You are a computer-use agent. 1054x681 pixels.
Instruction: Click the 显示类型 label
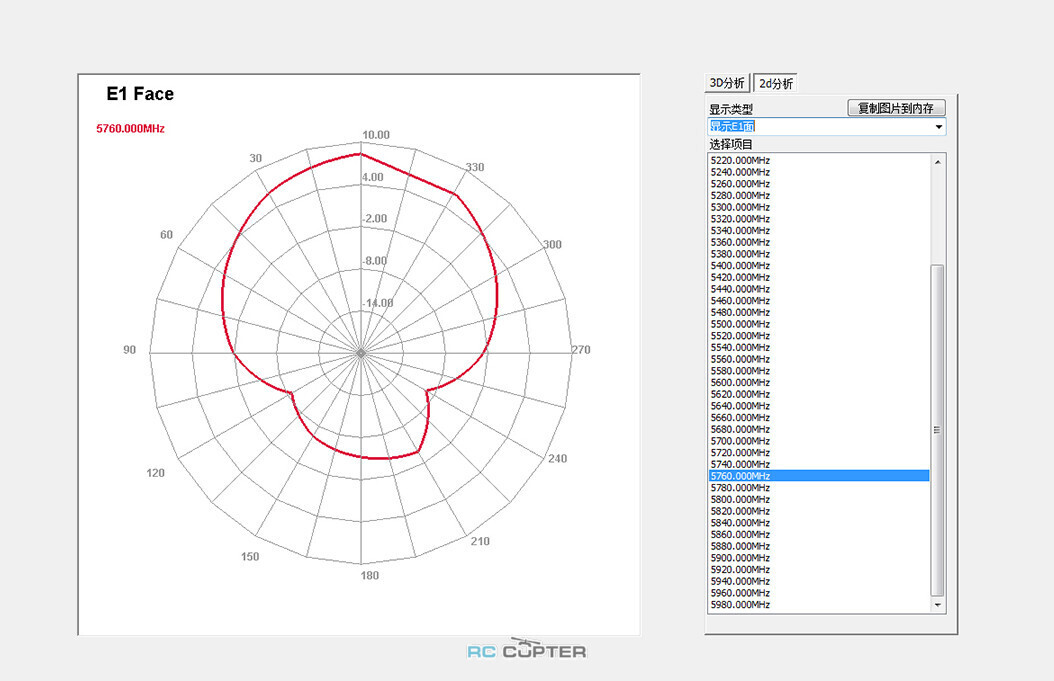(731, 109)
